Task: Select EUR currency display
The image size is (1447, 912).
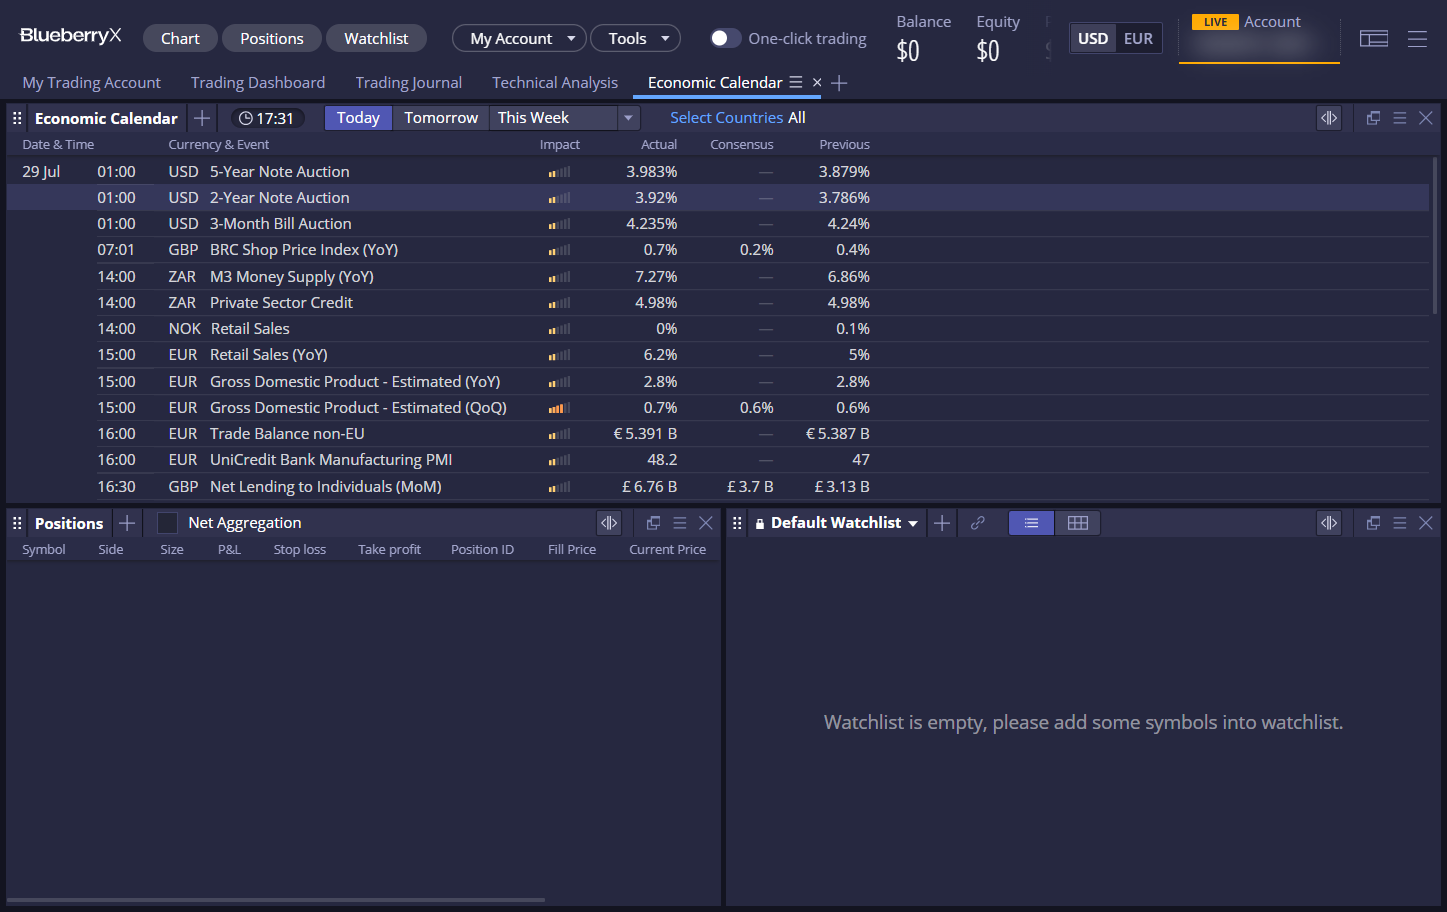Action: pyautogui.click(x=1138, y=39)
